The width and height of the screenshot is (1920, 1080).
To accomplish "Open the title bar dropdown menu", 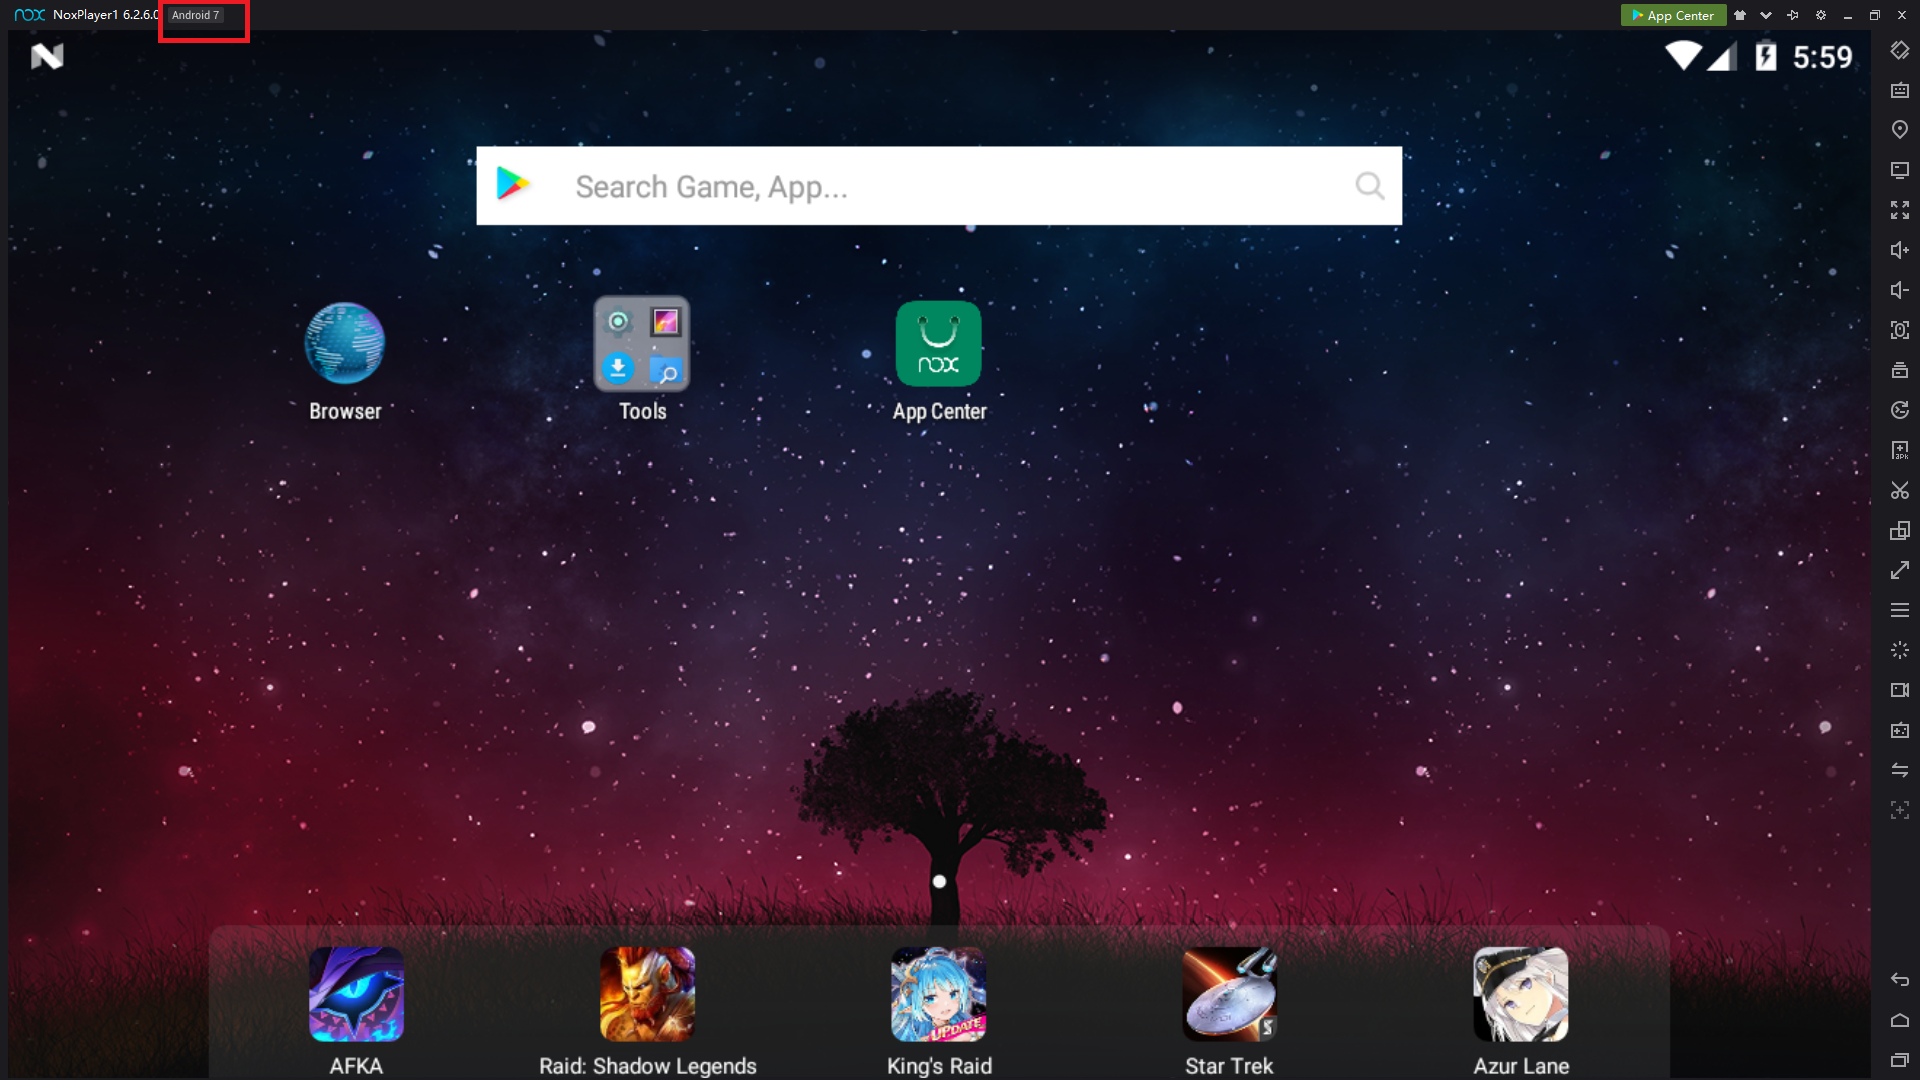I will coord(1766,15).
